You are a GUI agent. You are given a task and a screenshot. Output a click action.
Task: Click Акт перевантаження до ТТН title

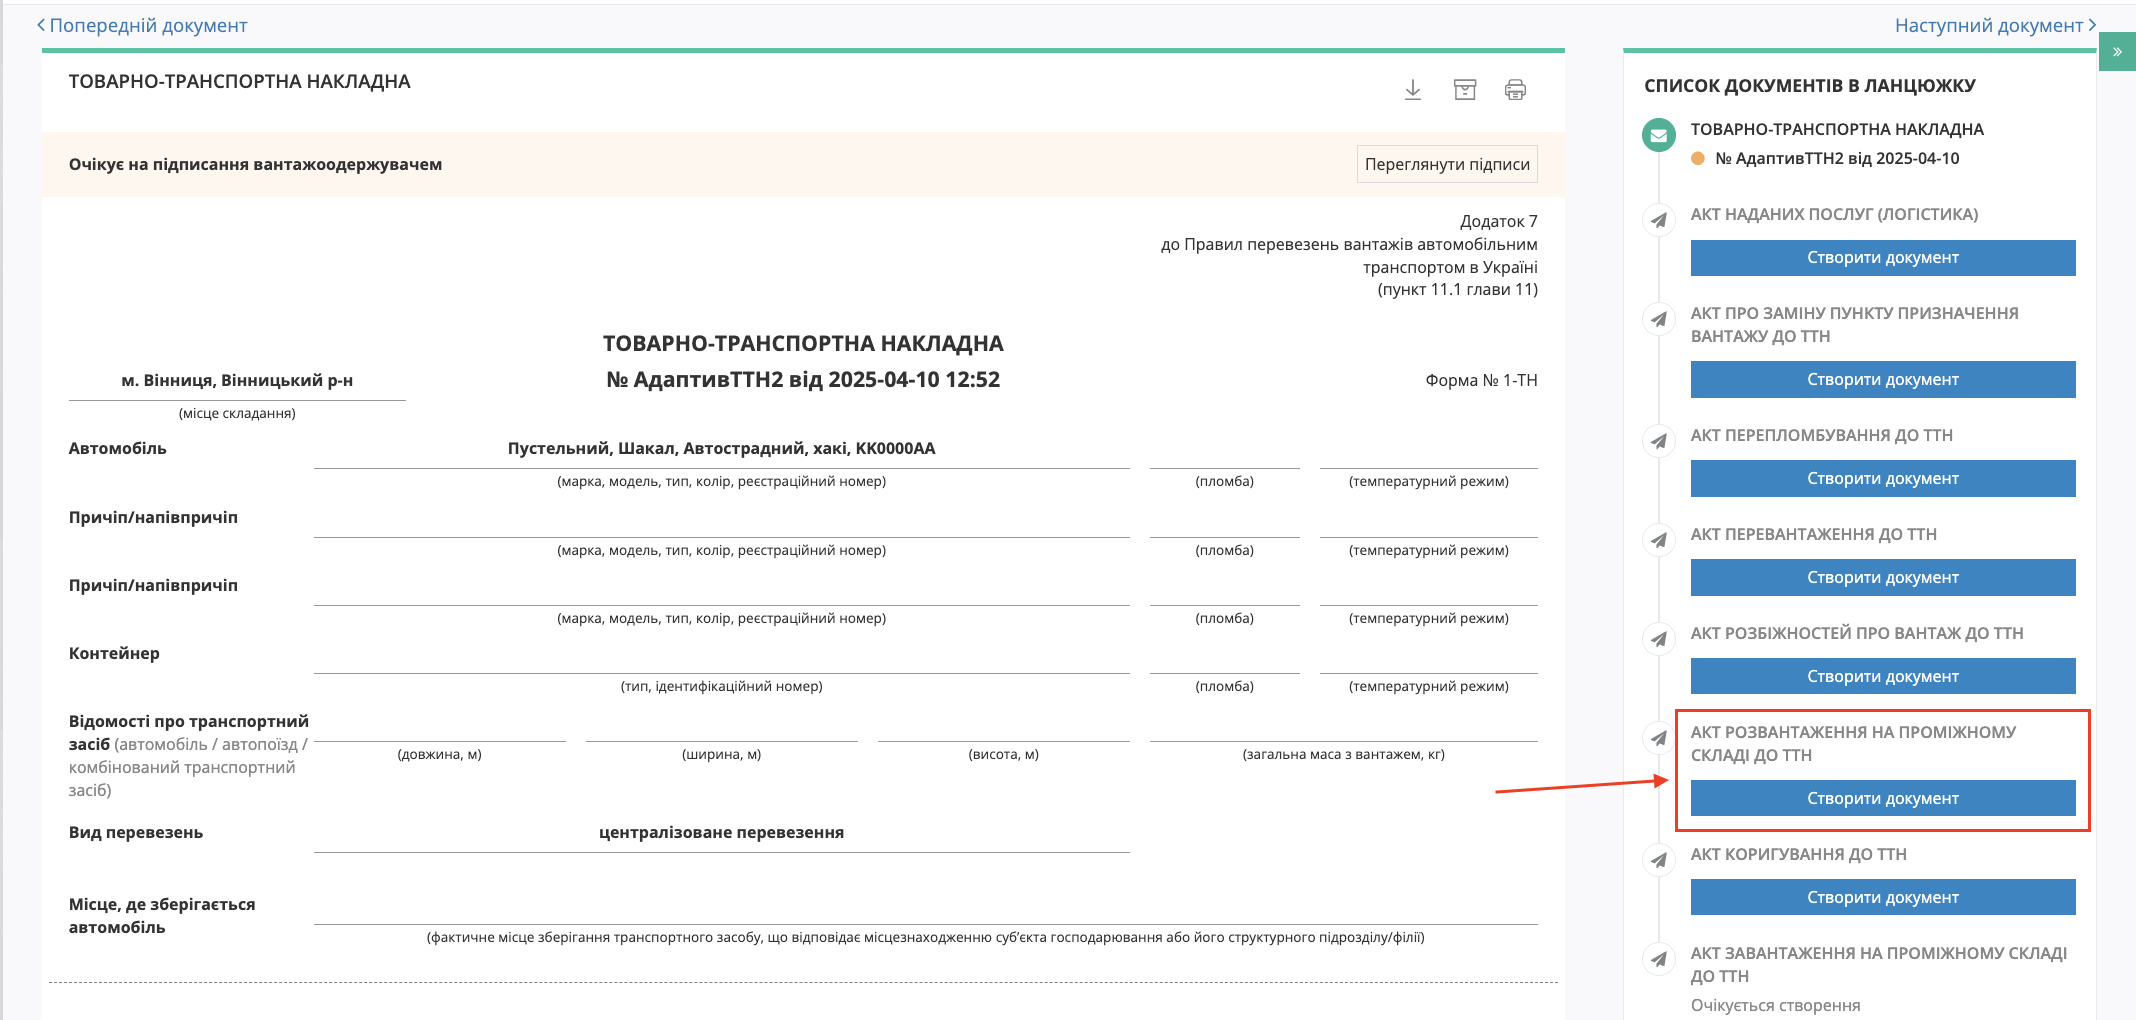pyautogui.click(x=1813, y=534)
